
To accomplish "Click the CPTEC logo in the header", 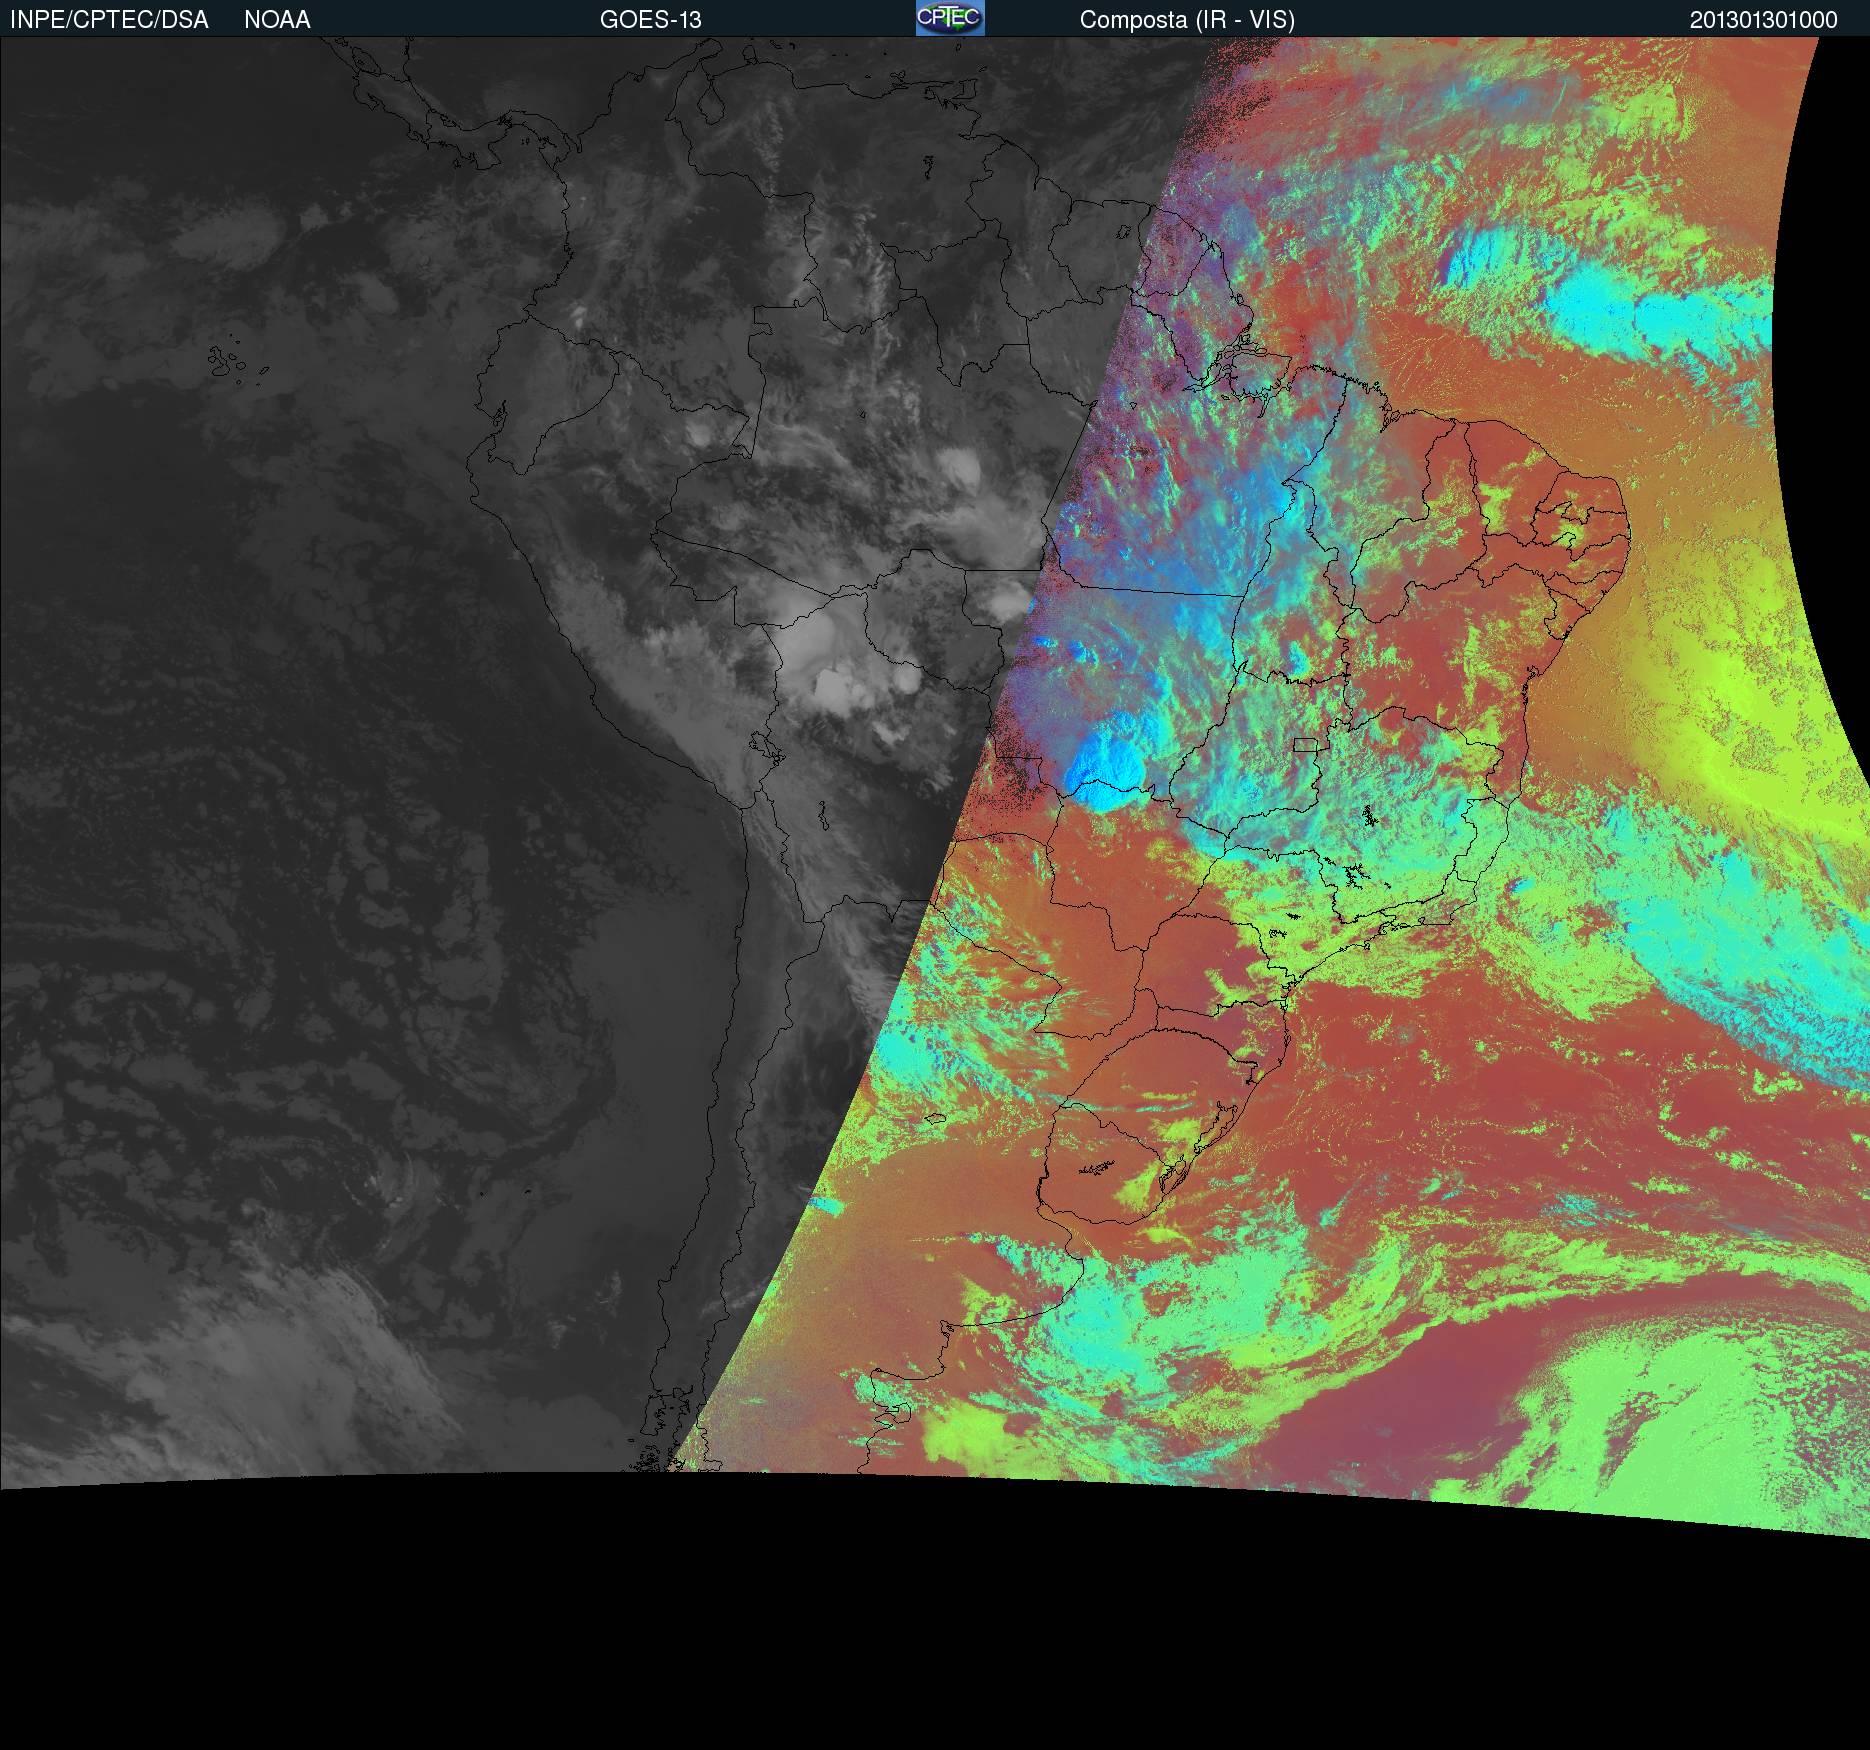I will tap(949, 18).
